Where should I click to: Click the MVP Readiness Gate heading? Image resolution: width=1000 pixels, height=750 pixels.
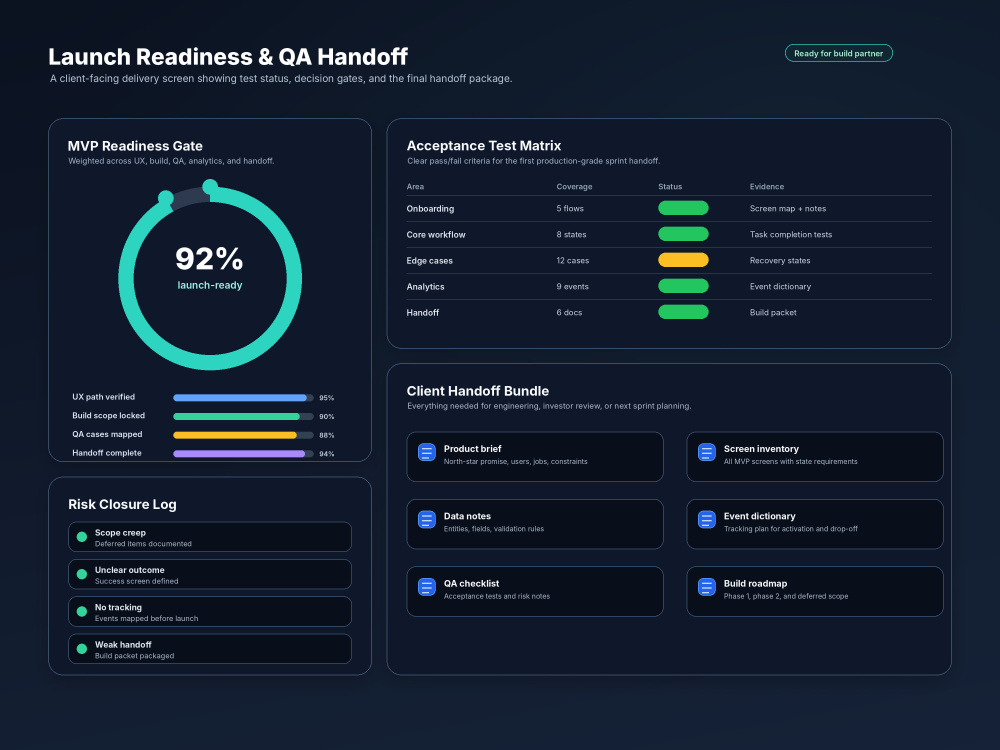135,146
